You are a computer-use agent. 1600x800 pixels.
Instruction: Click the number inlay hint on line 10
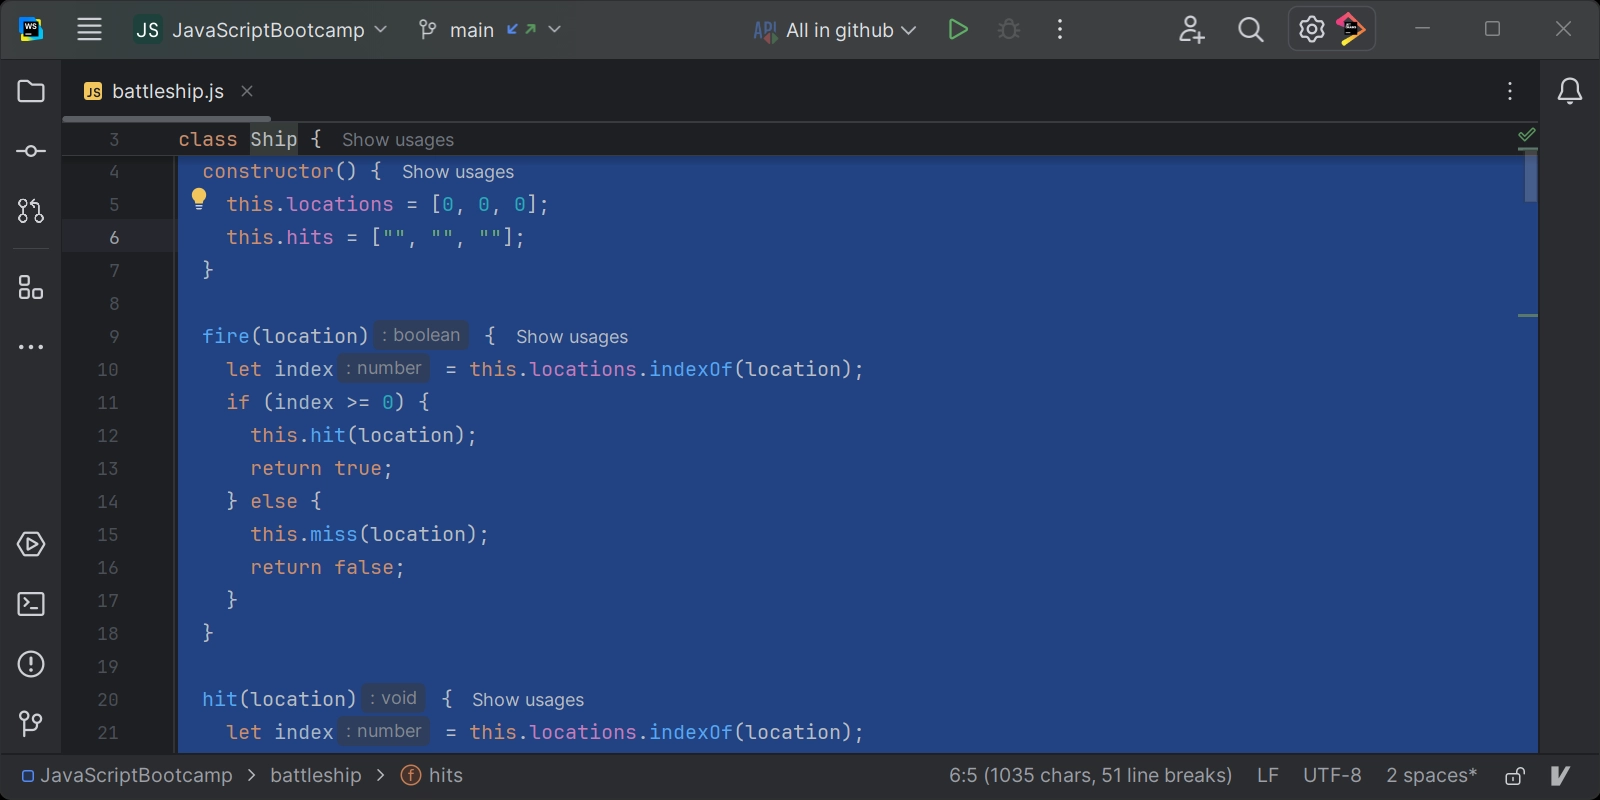click(384, 368)
